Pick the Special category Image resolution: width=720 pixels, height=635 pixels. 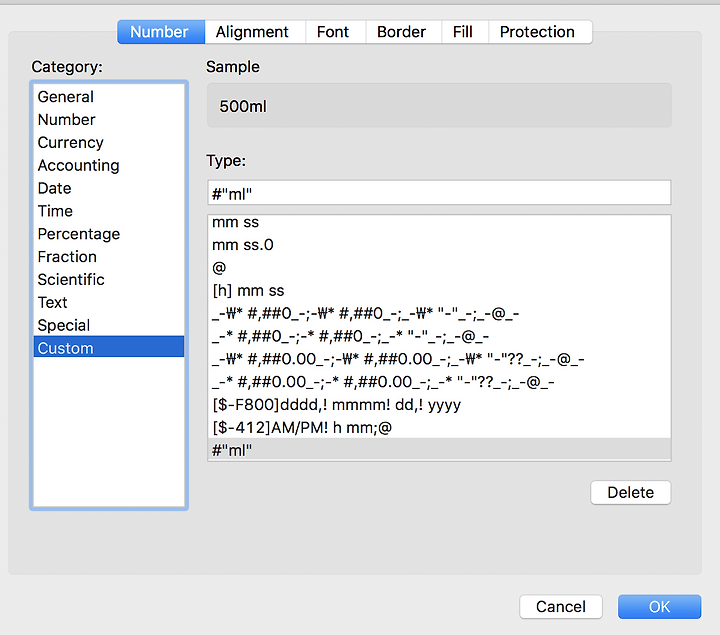point(109,325)
